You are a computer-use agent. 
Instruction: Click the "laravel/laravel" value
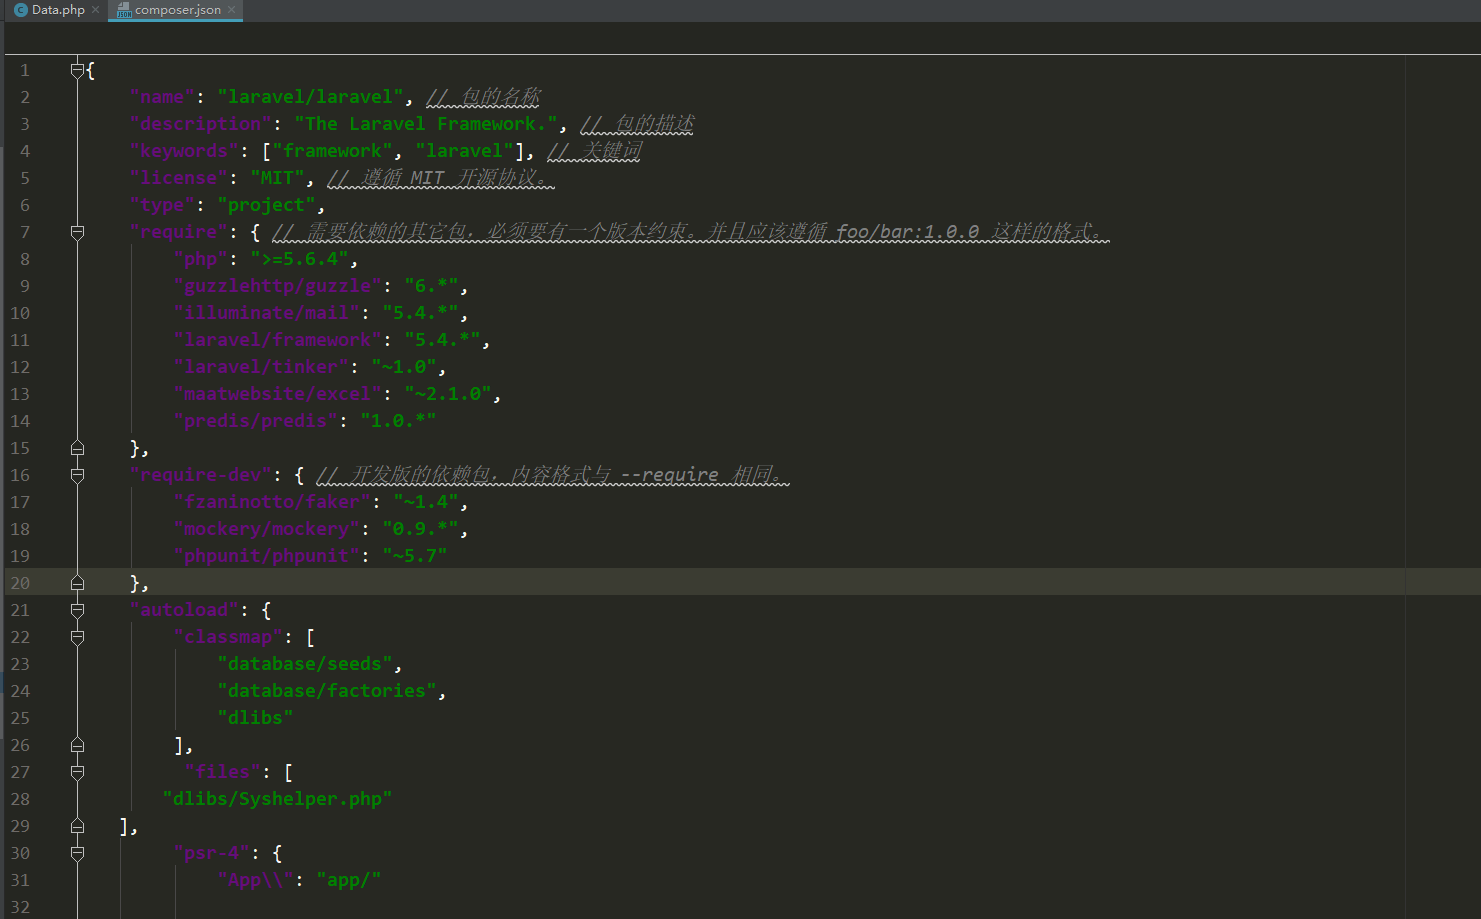coord(310,97)
